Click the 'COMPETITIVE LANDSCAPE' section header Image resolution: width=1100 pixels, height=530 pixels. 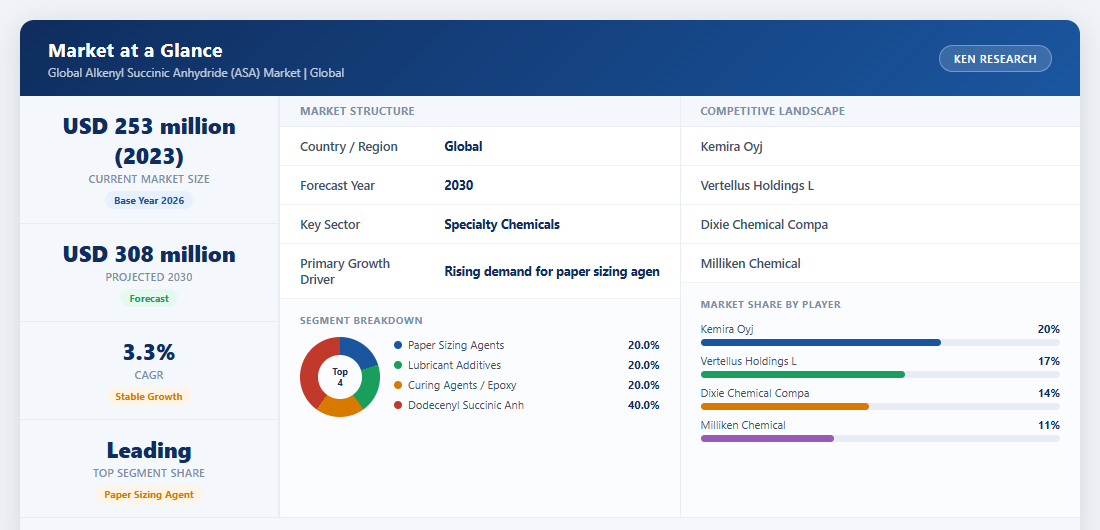click(x=772, y=111)
